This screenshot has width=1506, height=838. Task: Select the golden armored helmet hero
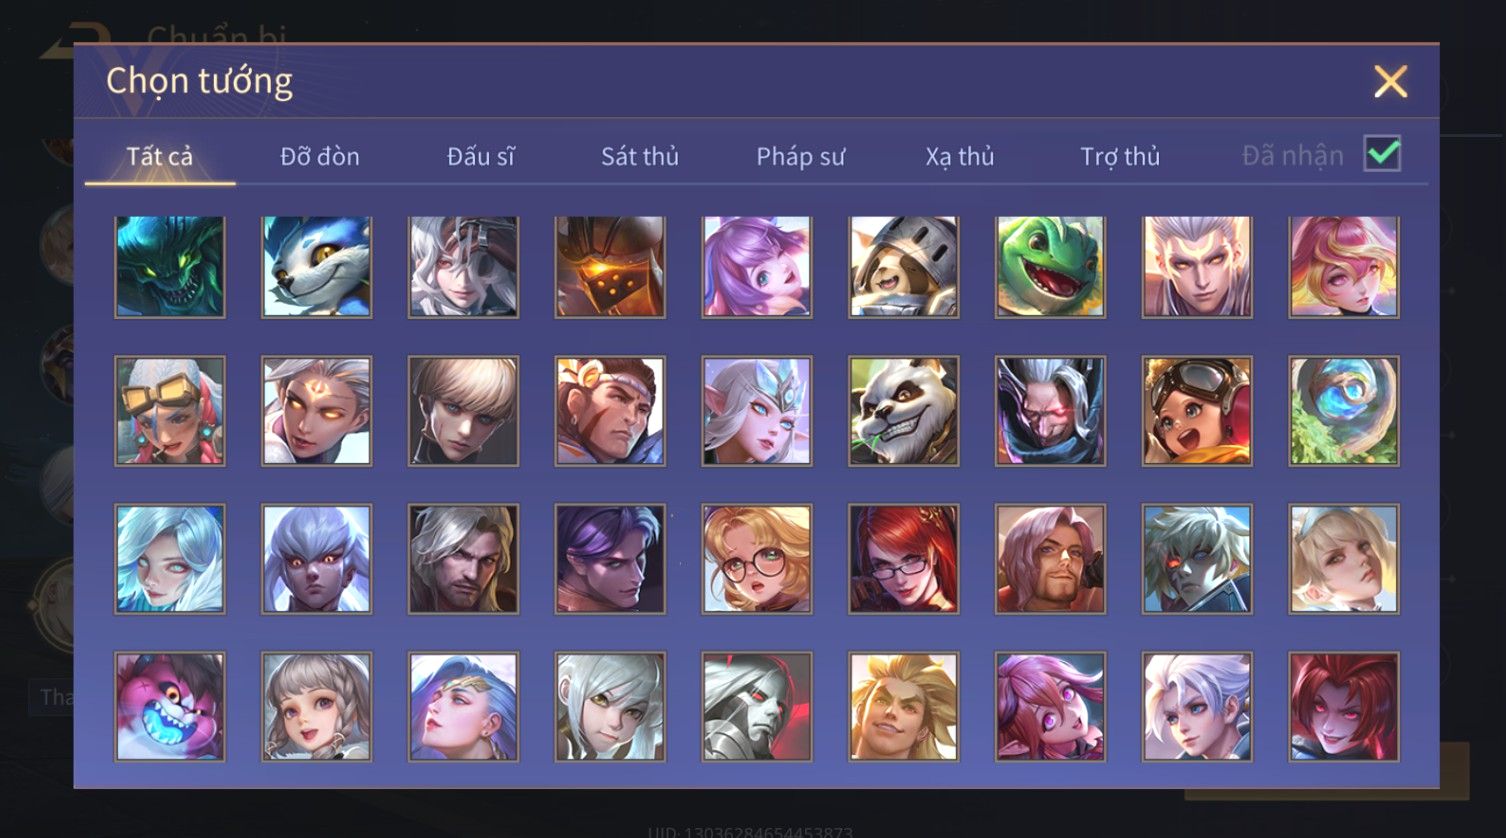[610, 267]
